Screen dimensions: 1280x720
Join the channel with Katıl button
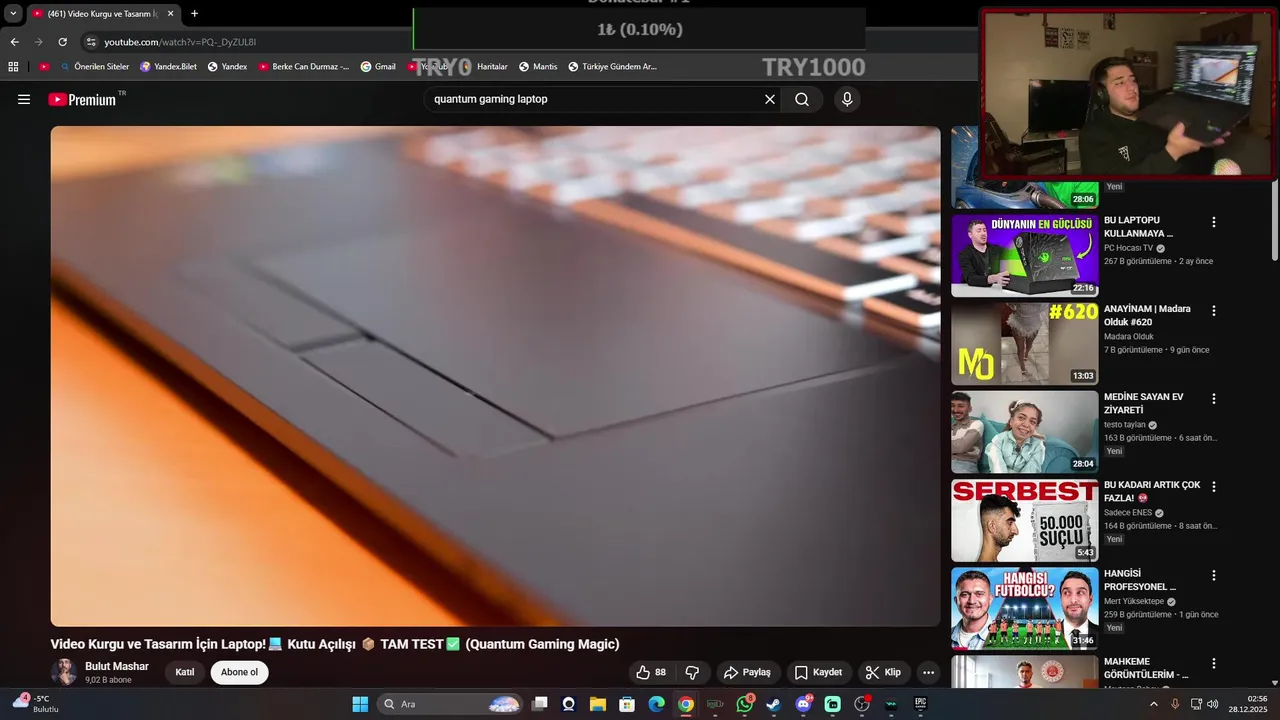coord(185,672)
